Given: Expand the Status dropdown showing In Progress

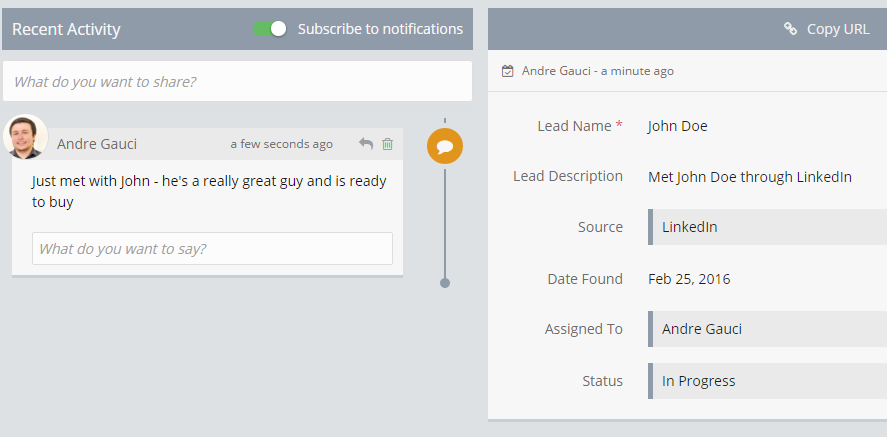Looking at the screenshot, I should [767, 381].
